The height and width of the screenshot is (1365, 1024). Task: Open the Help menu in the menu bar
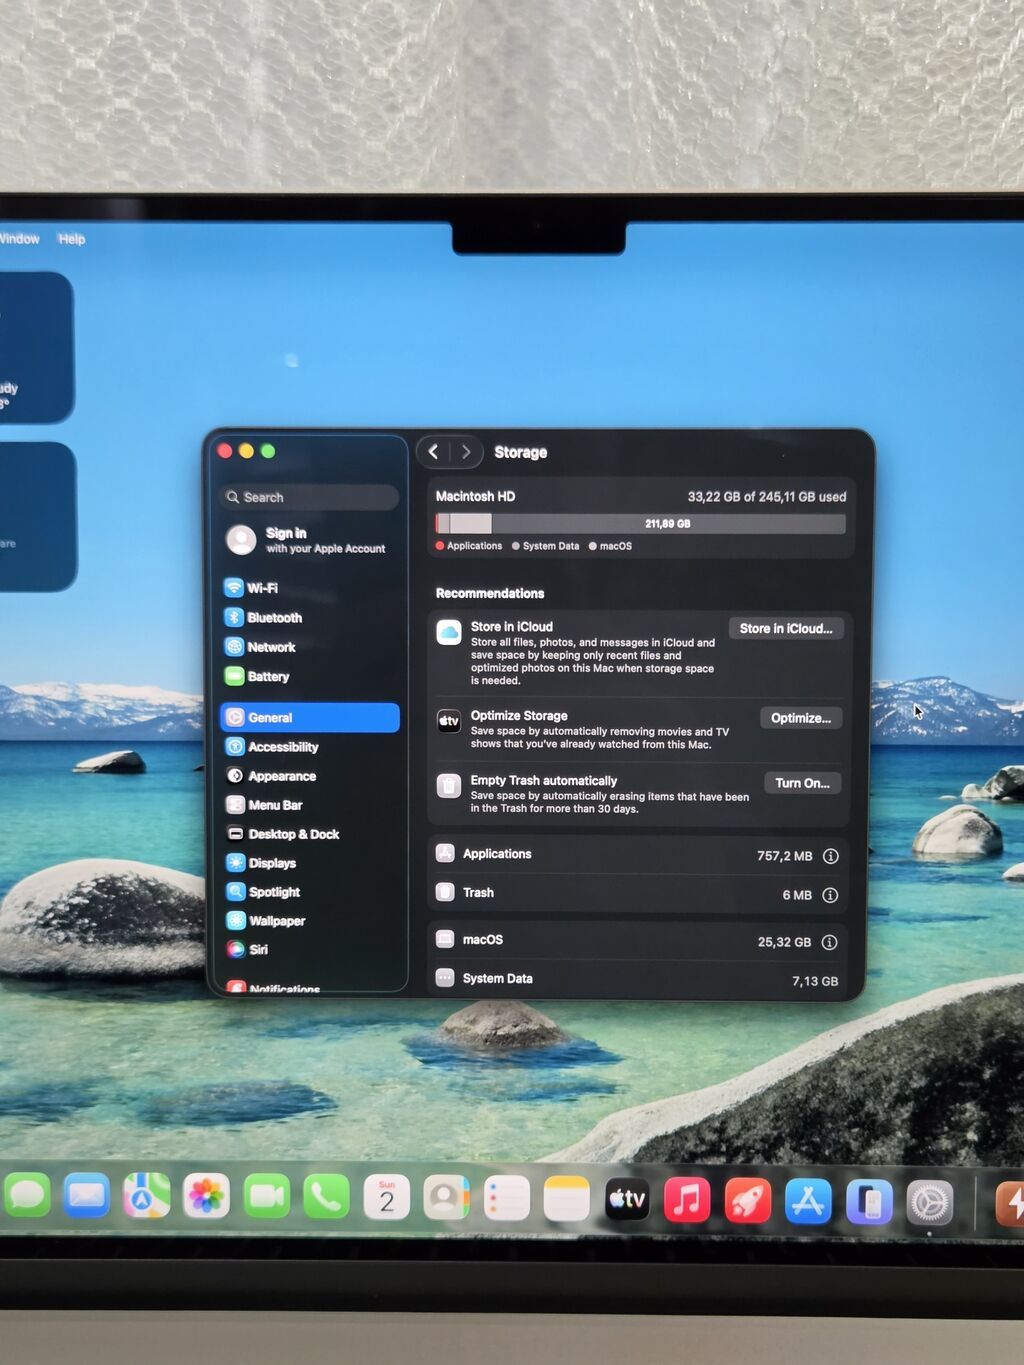pos(72,239)
